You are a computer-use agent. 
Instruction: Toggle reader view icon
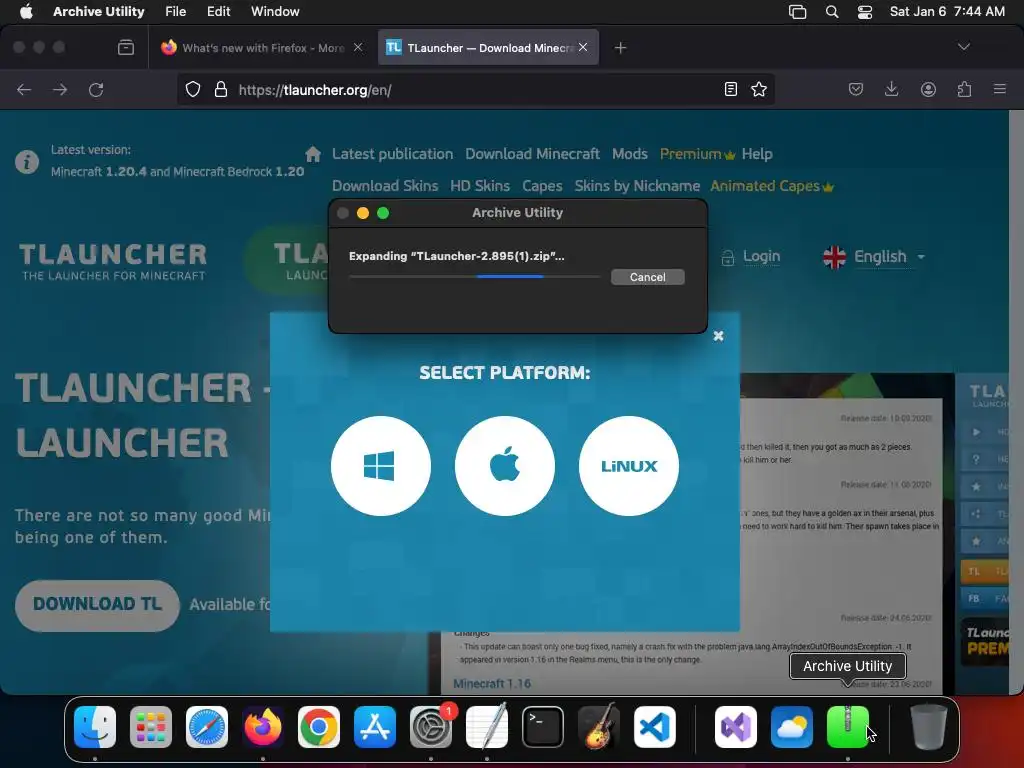click(x=731, y=89)
